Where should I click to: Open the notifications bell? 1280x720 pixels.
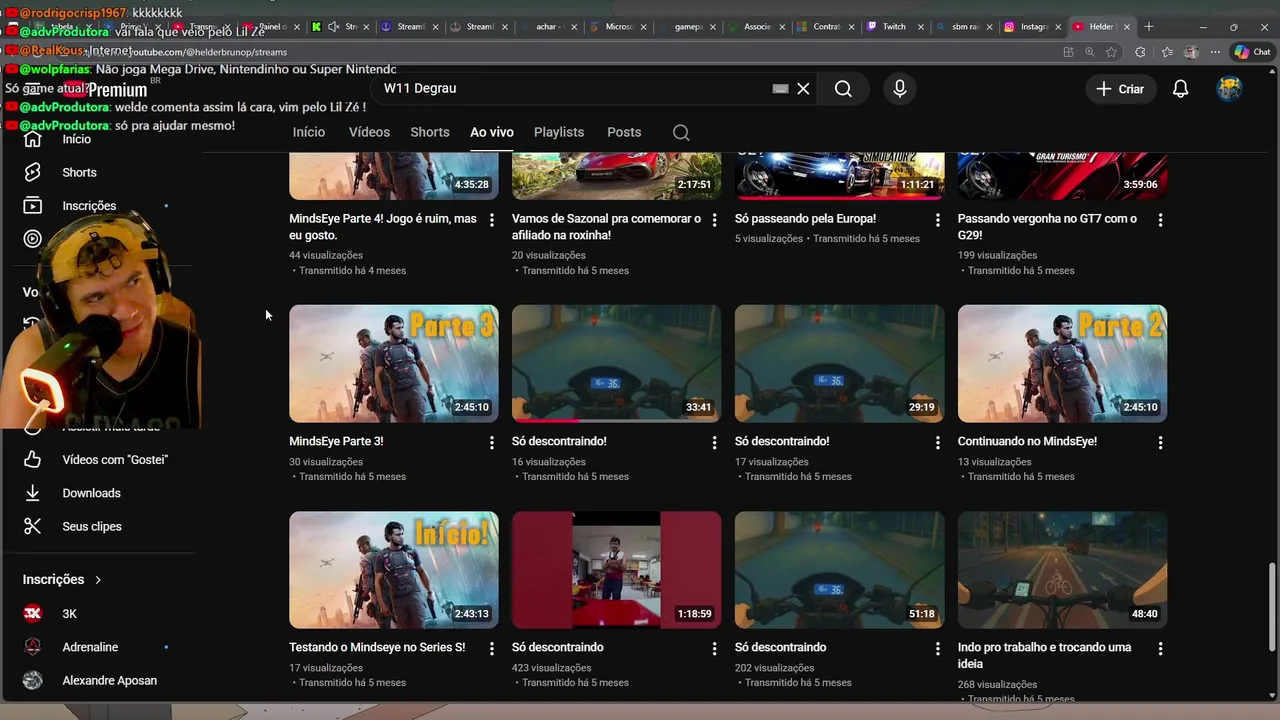1180,89
